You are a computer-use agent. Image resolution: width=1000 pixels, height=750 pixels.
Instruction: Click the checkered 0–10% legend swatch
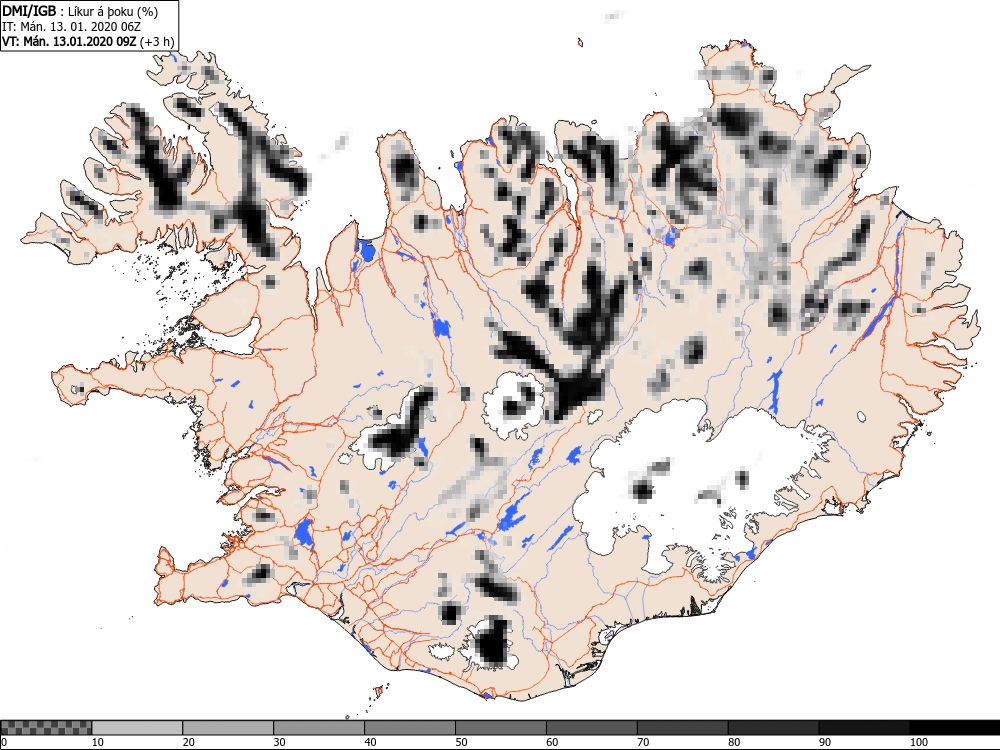(x=47, y=728)
